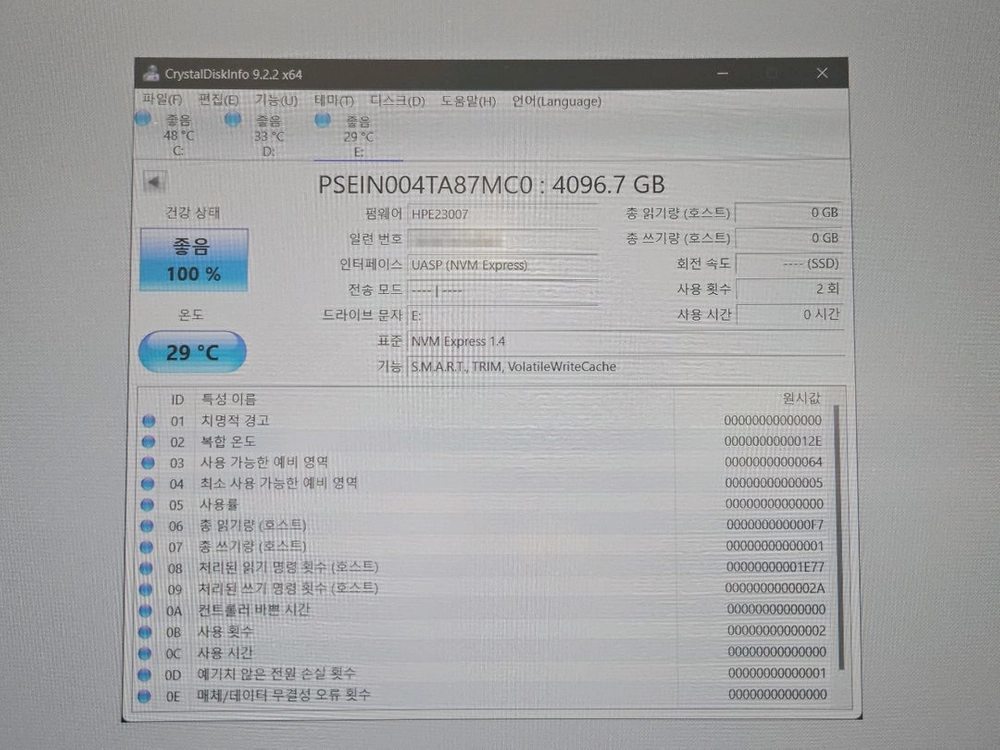This screenshot has height=750, width=1000.
Task: Click the blue status dot of row 0D
Action: click(x=145, y=675)
